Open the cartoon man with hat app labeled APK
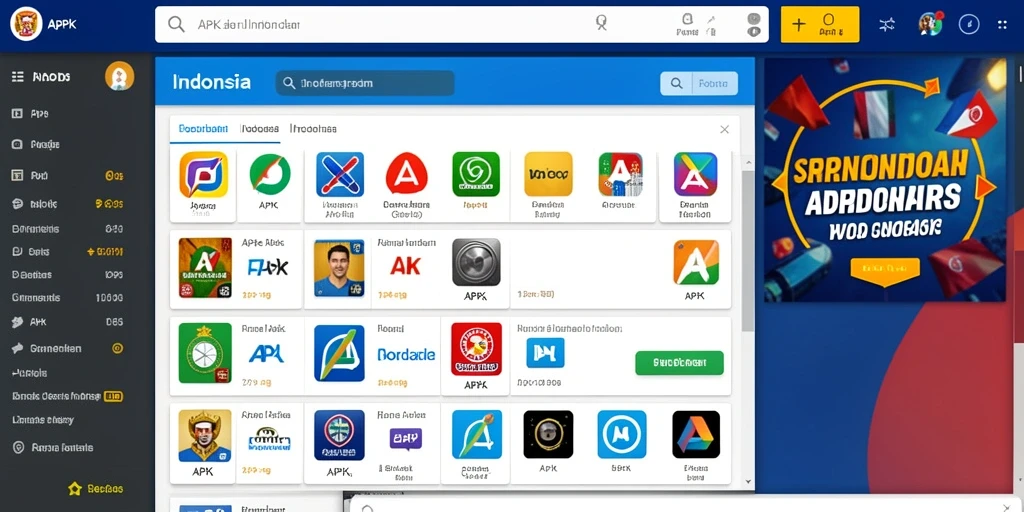 205,436
